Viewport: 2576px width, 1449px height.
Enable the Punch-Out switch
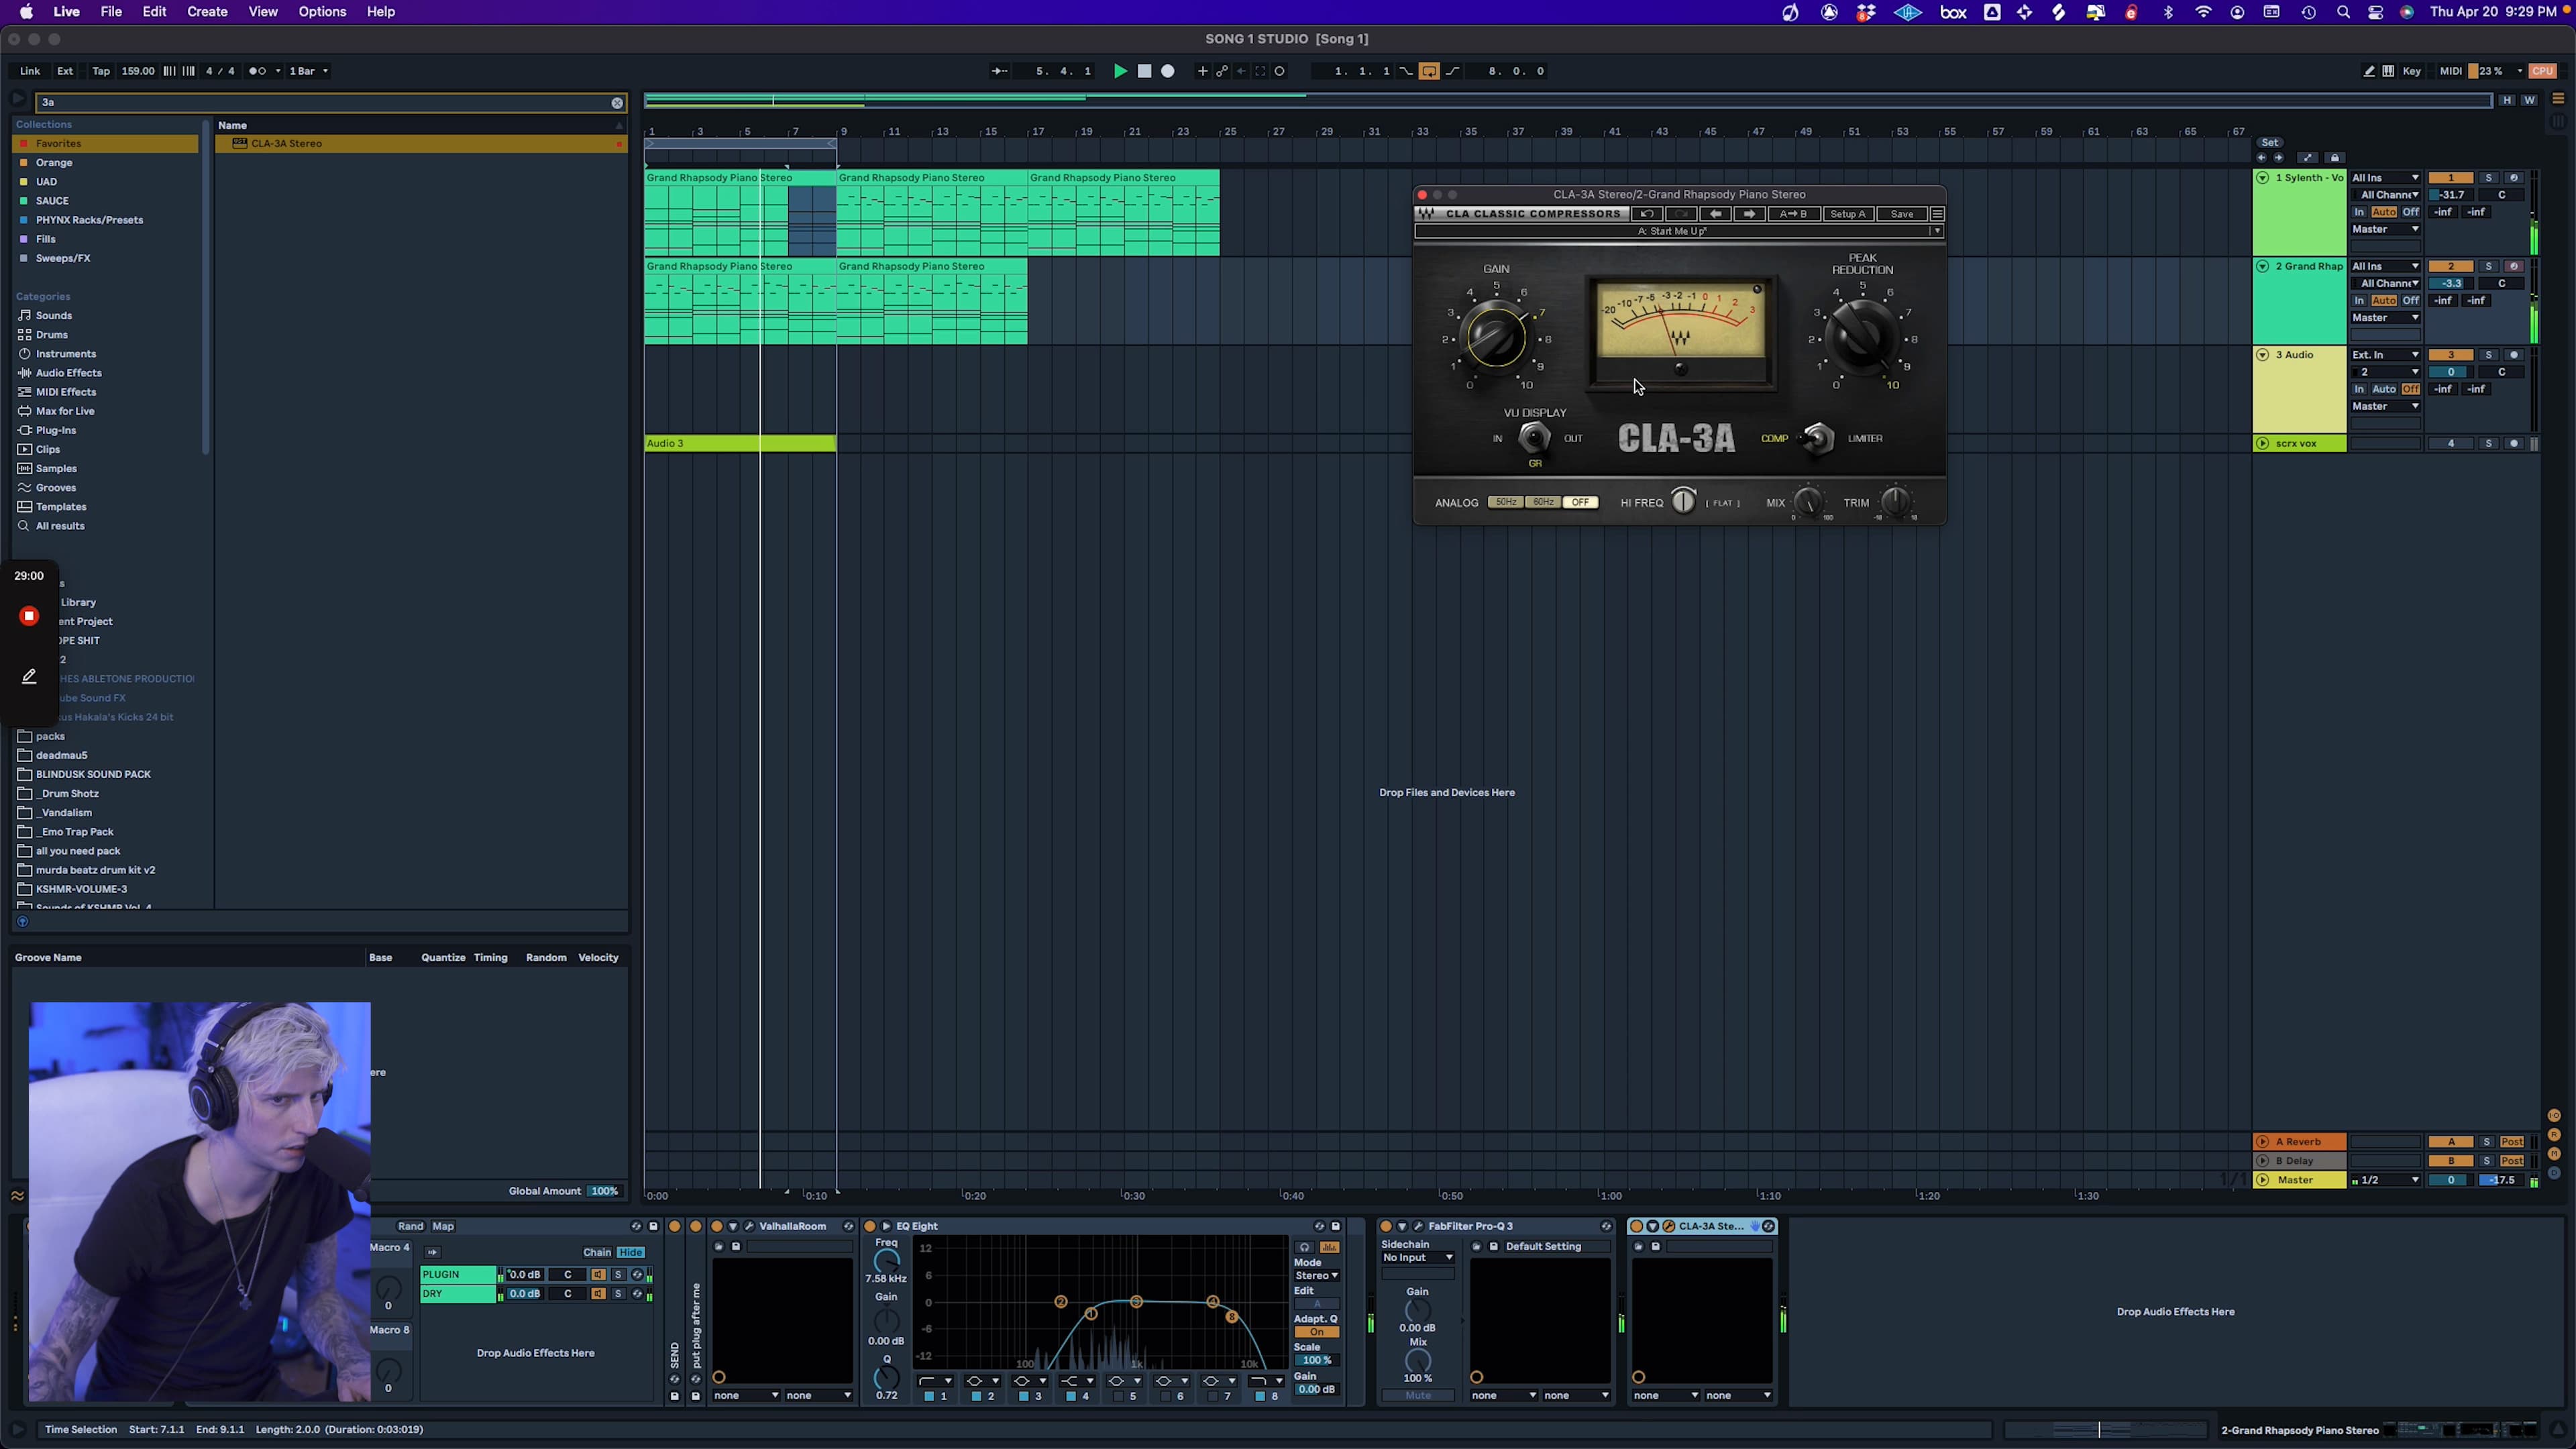(1452, 71)
